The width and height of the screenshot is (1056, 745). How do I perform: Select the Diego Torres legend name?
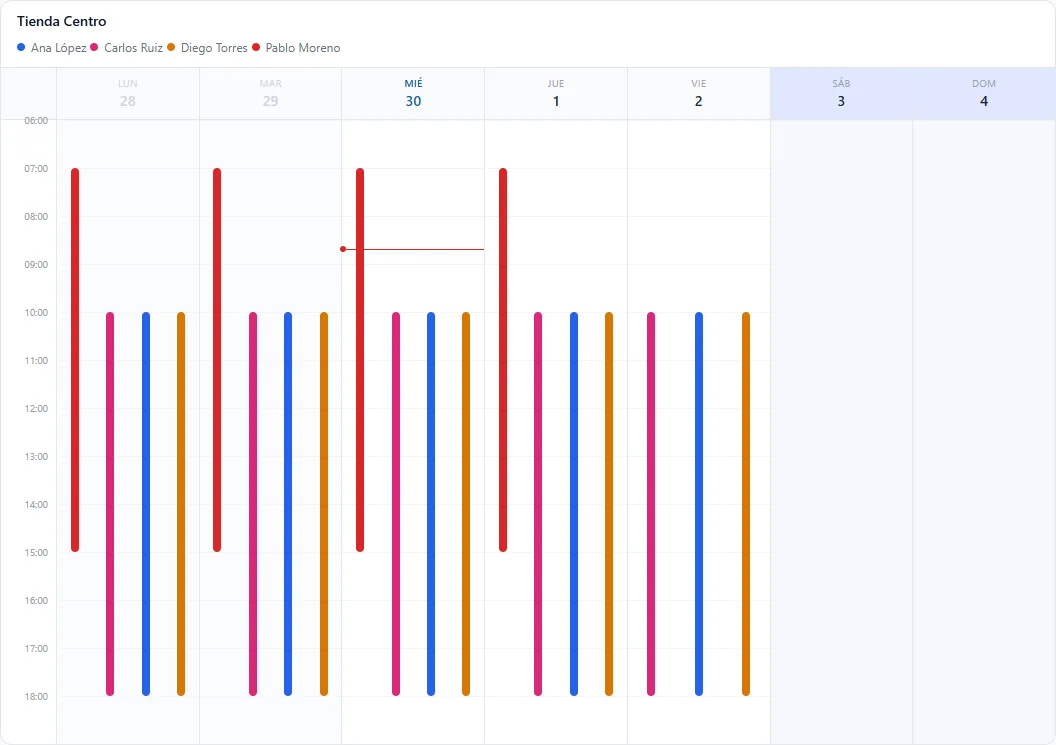point(214,48)
